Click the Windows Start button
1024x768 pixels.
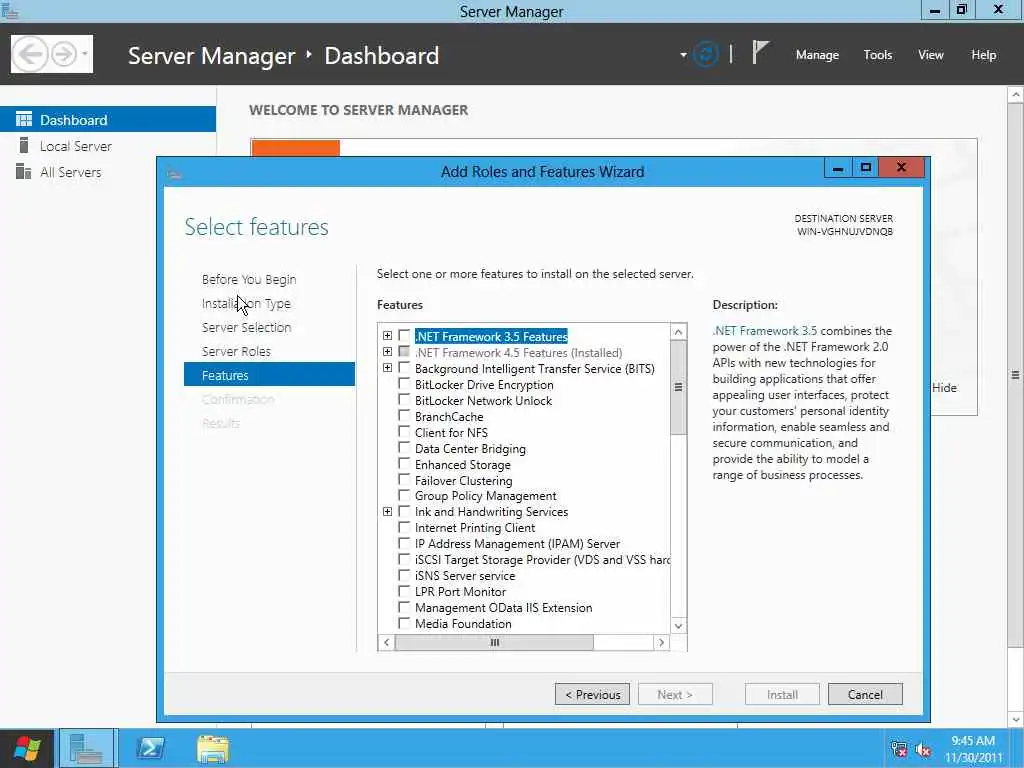click(27, 748)
